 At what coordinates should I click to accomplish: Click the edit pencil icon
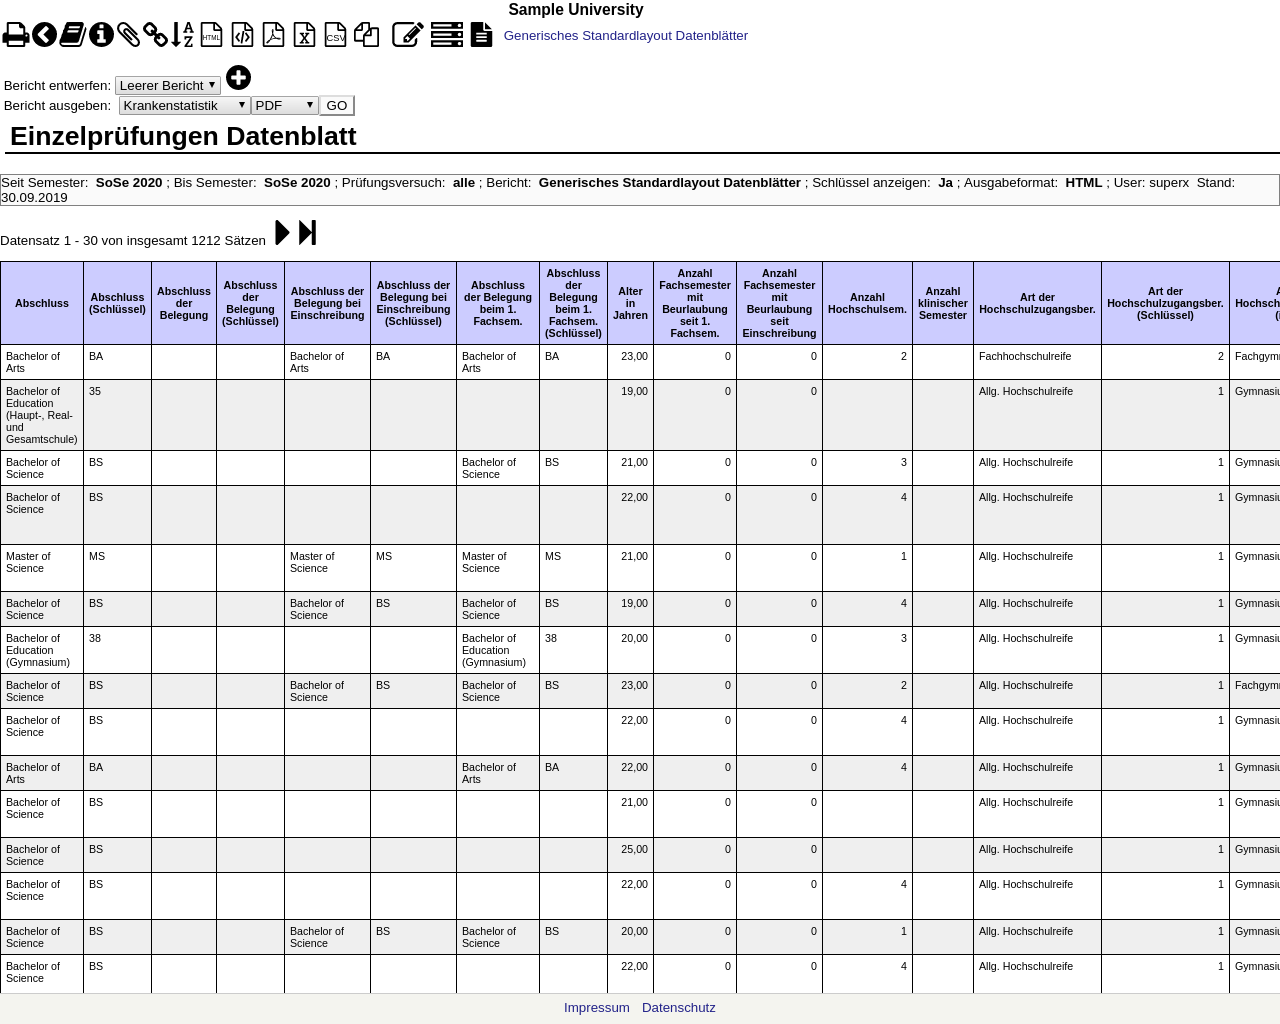(x=407, y=35)
